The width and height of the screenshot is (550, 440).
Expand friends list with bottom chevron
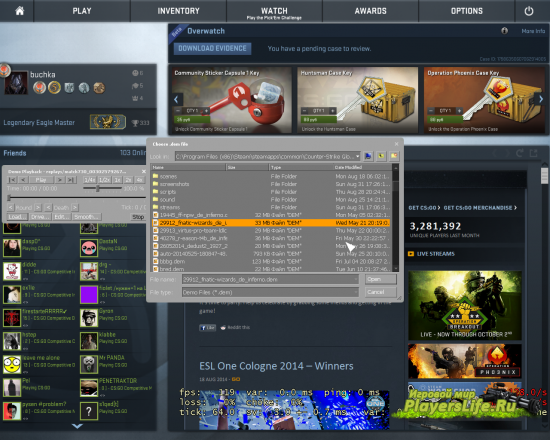click(x=77, y=426)
